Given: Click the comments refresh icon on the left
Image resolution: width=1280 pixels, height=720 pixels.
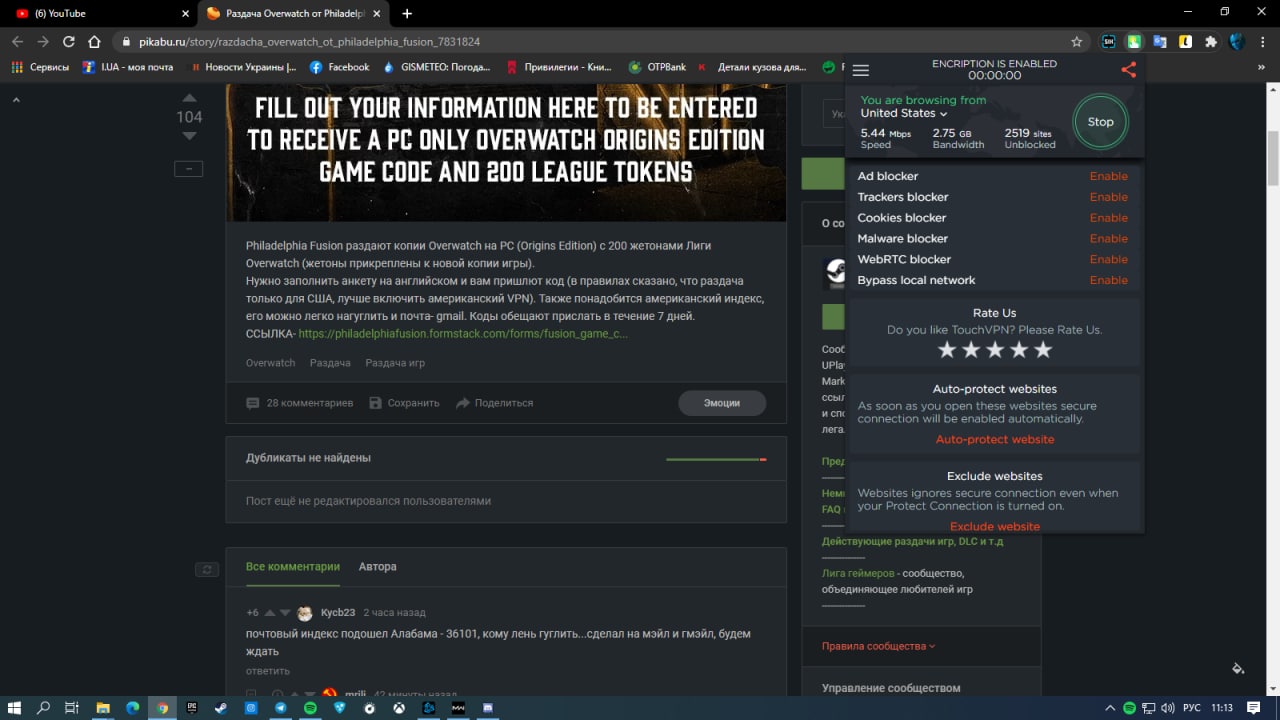Looking at the screenshot, I should coord(206,569).
